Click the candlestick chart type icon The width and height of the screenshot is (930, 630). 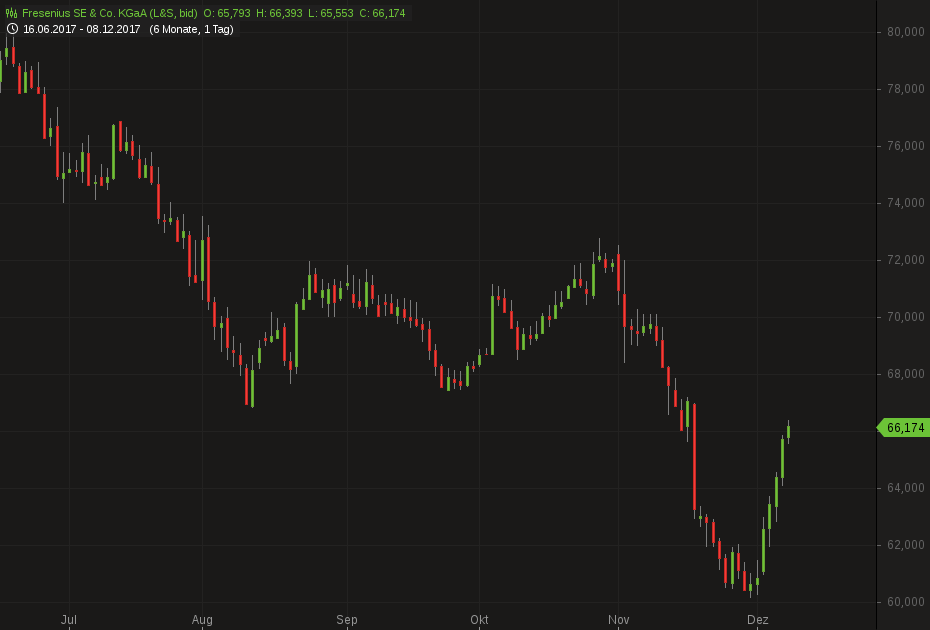[x=12, y=13]
